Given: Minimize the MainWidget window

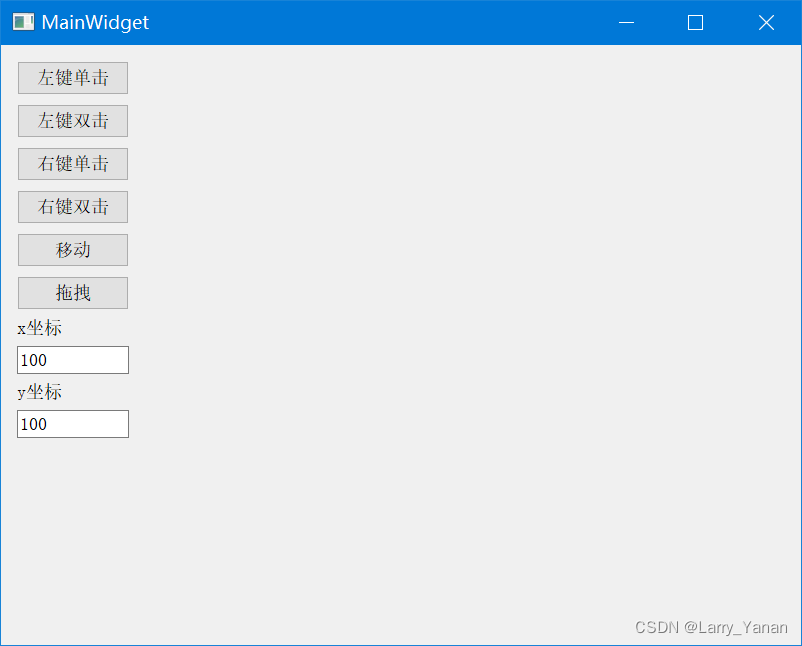Looking at the screenshot, I should tap(626, 23).
